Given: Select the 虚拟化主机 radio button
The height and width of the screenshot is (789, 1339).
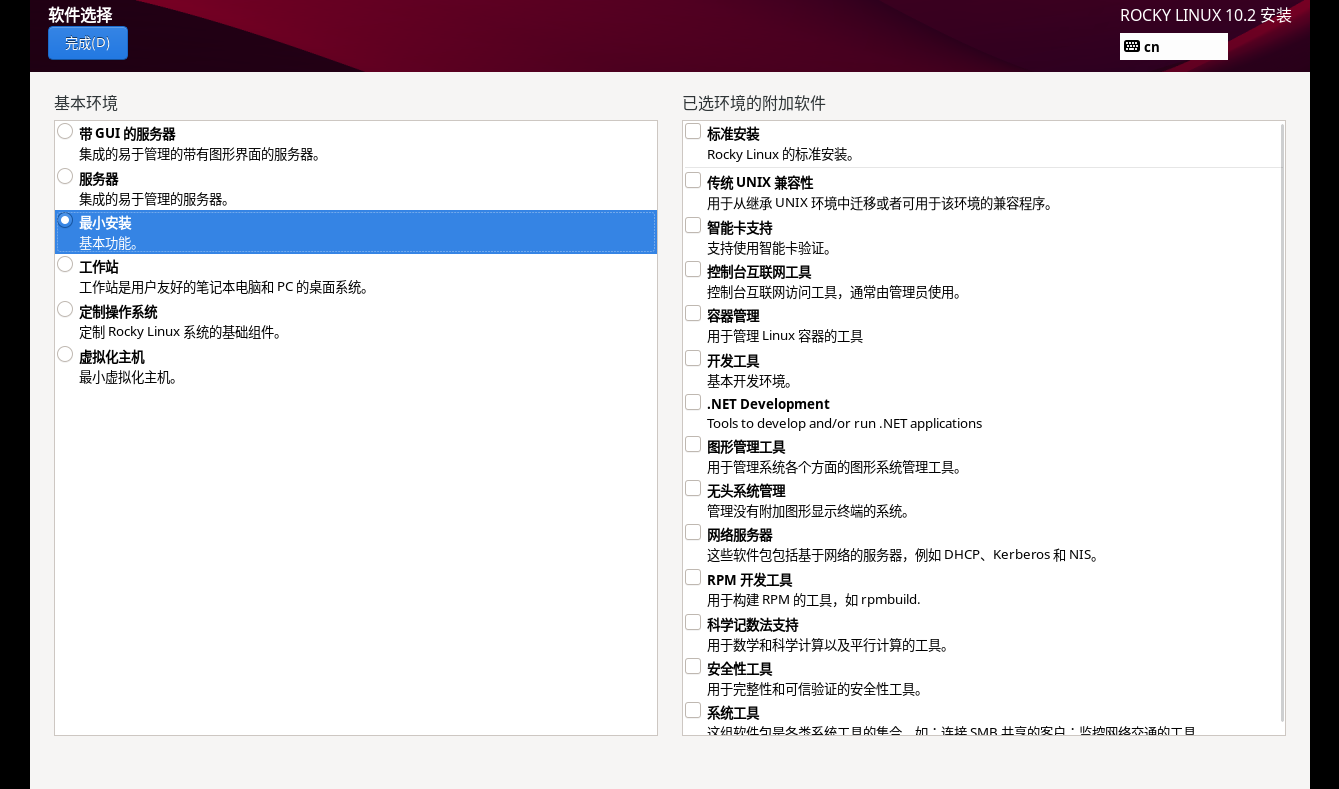Looking at the screenshot, I should (65, 354).
